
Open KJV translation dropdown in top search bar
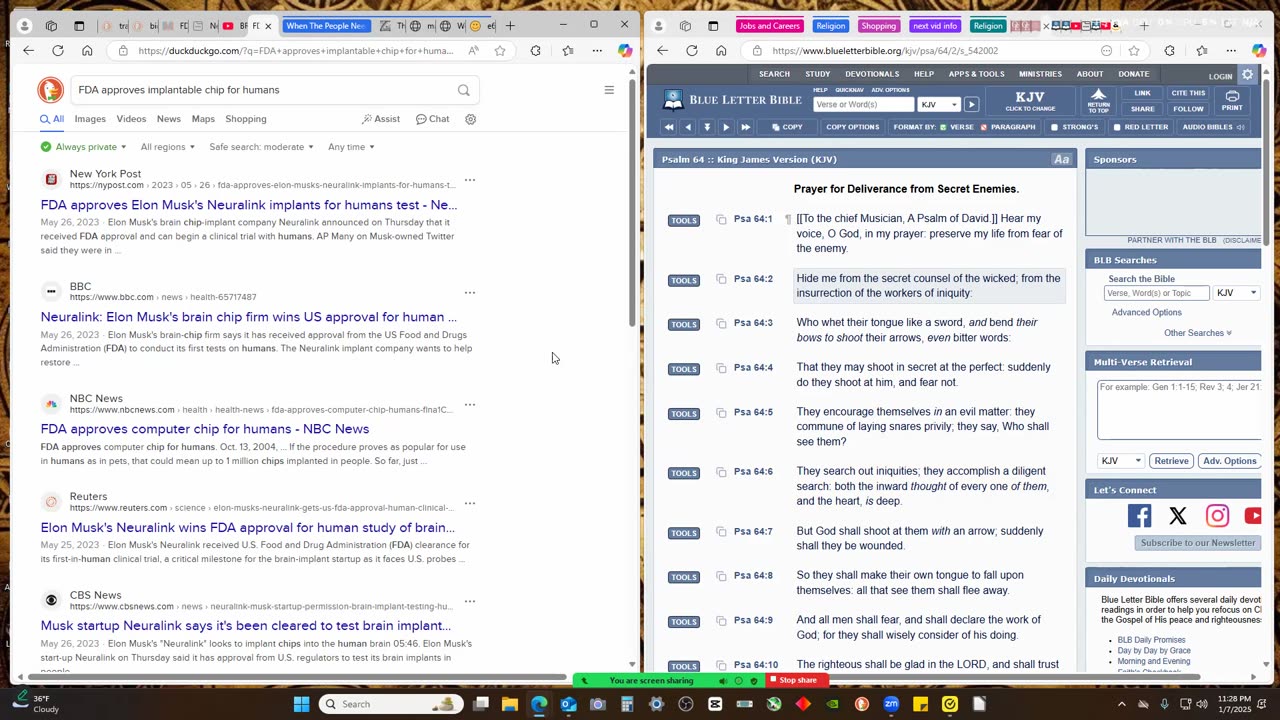point(939,104)
